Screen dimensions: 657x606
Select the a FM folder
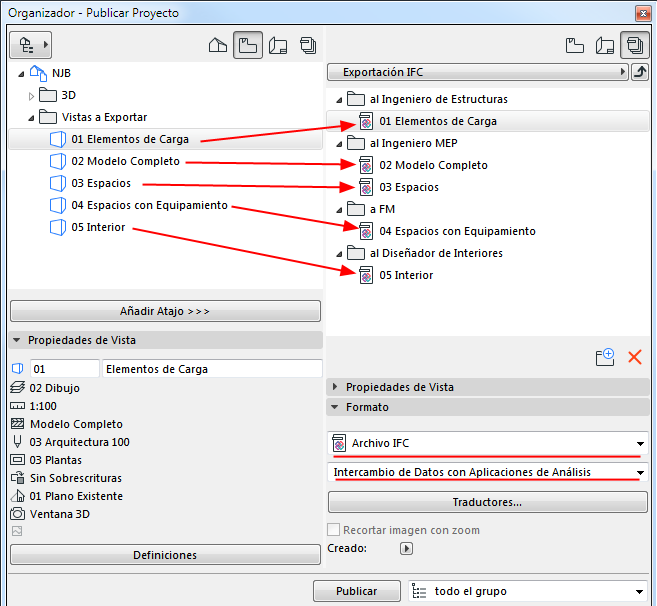pos(371,209)
